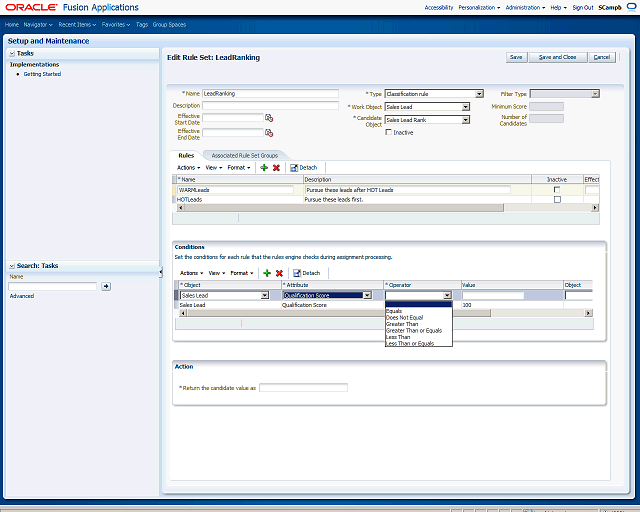The image size is (640, 512).
Task: Click the chat bubble icon beside SCampb
Action: click(631, 7)
